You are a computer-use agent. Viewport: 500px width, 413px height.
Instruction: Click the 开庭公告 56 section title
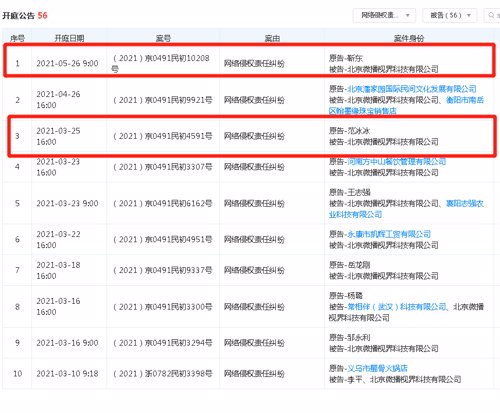click(25, 15)
